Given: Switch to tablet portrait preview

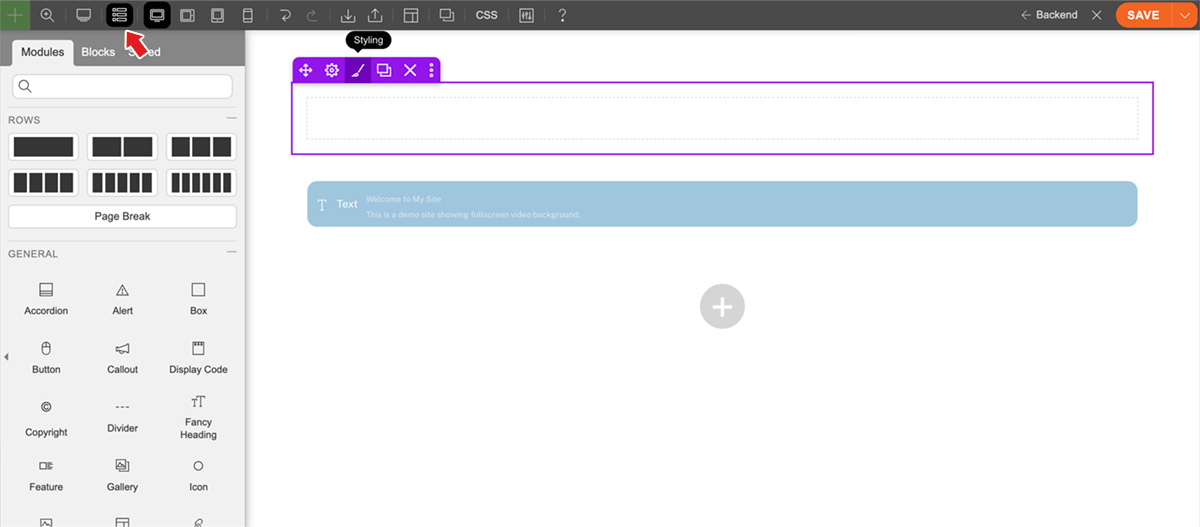Looking at the screenshot, I should (218, 15).
